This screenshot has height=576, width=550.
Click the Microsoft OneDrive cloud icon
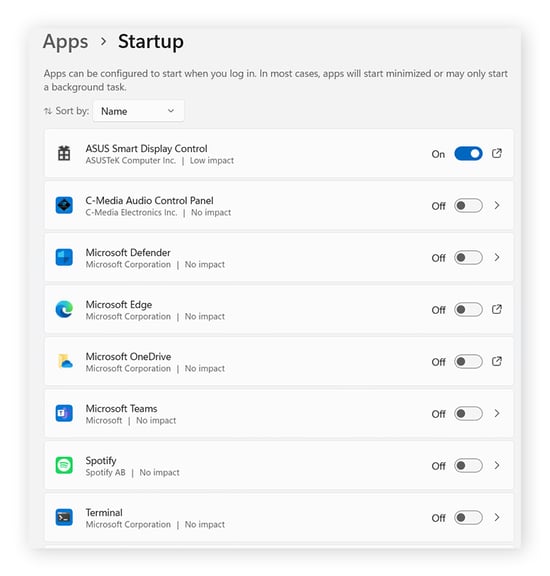[65, 361]
